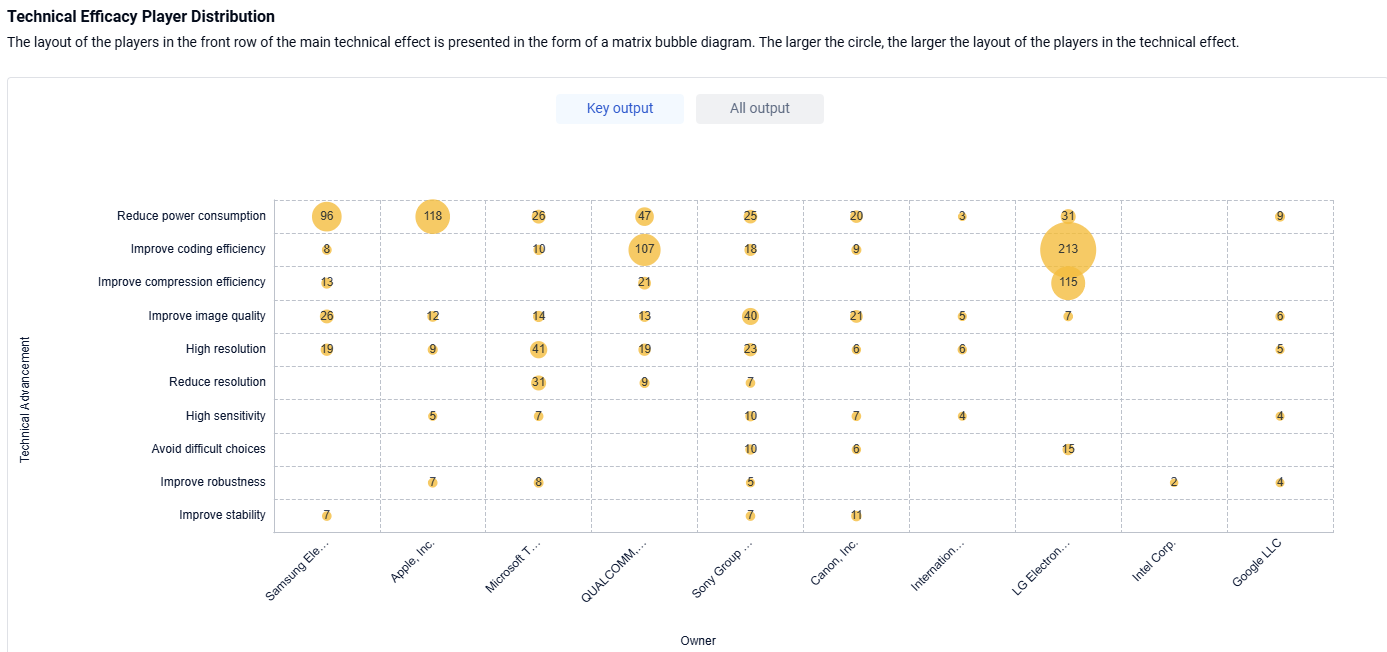Click Sony's Improve image quality bubble showing 40
1387x652 pixels.
(750, 316)
